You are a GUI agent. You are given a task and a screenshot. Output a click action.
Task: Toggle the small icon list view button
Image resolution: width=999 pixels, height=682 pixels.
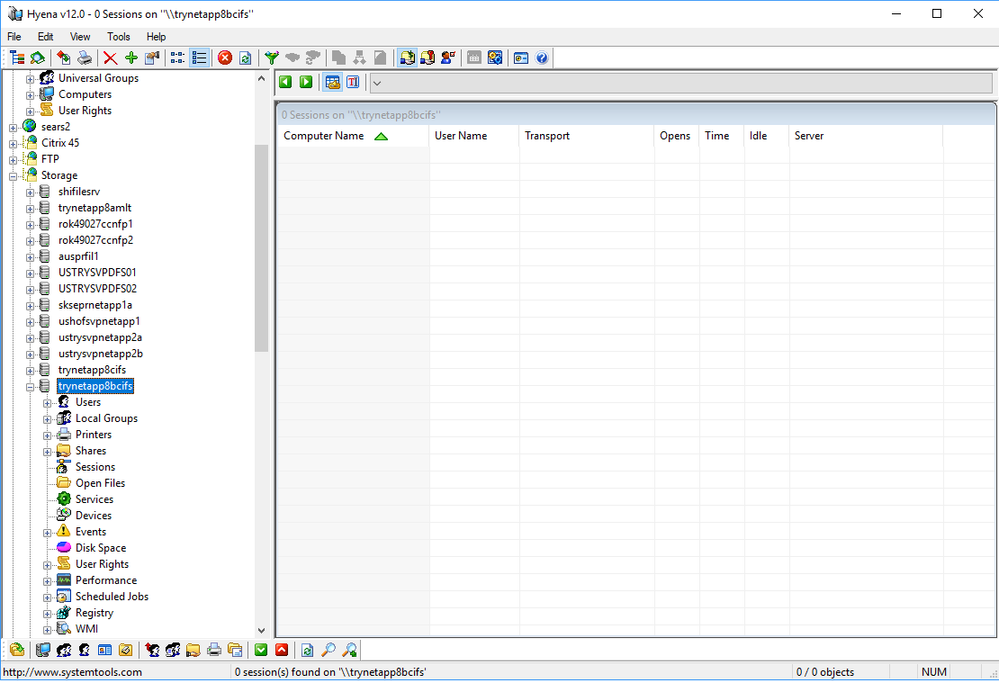tap(178, 58)
